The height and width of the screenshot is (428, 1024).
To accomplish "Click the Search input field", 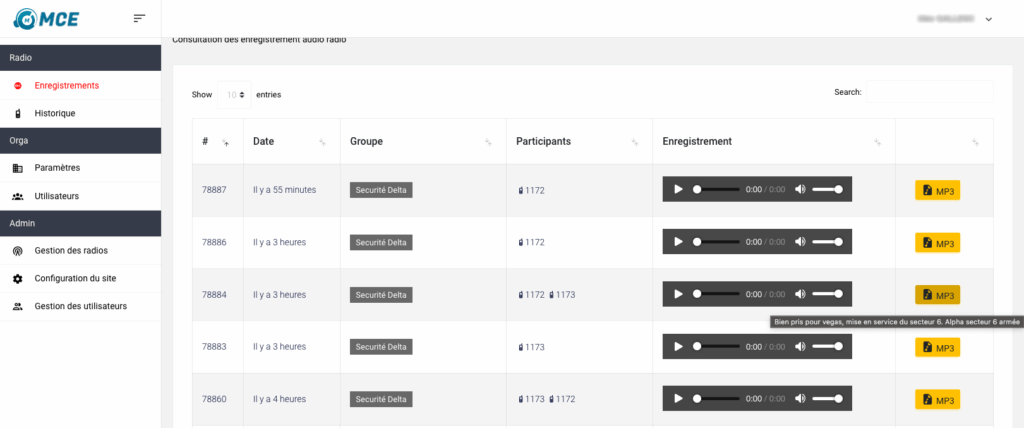I will [x=929, y=92].
